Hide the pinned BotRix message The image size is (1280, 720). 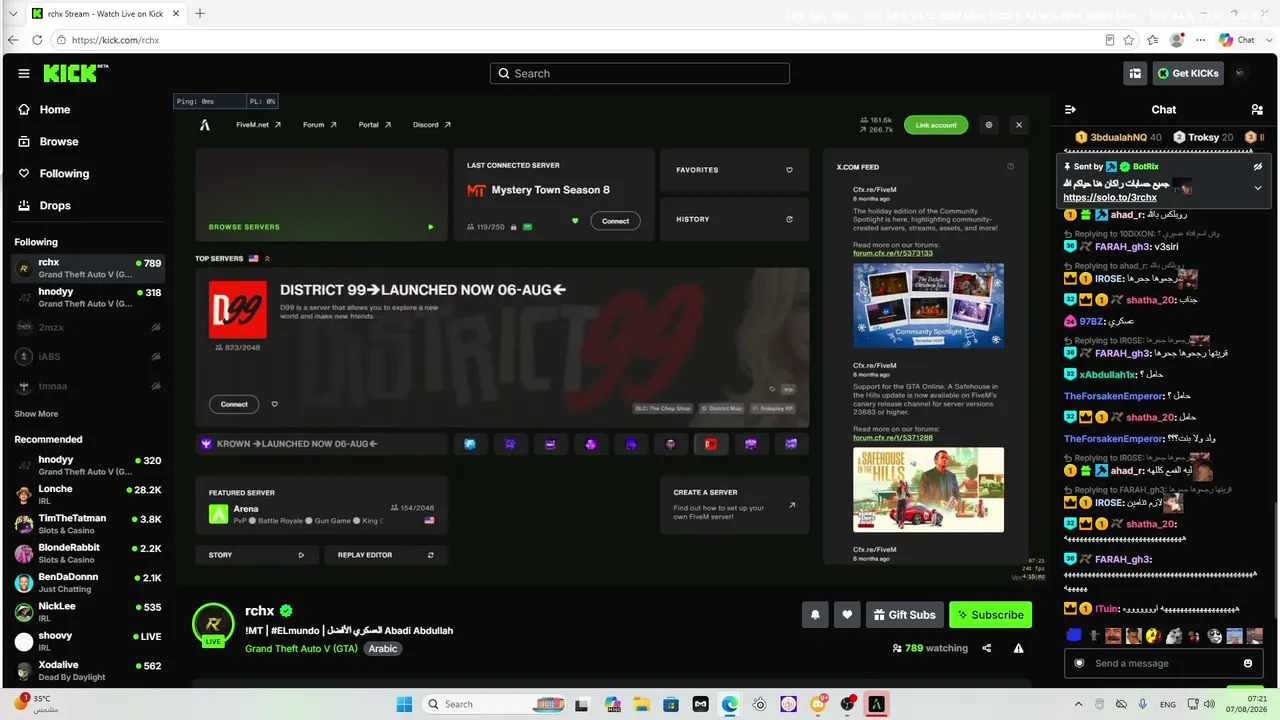1258,166
